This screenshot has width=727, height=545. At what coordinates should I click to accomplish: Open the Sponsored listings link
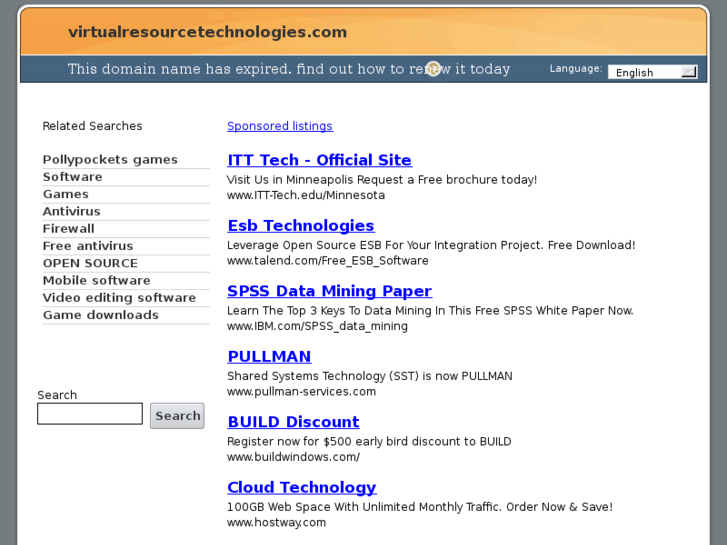(280, 126)
